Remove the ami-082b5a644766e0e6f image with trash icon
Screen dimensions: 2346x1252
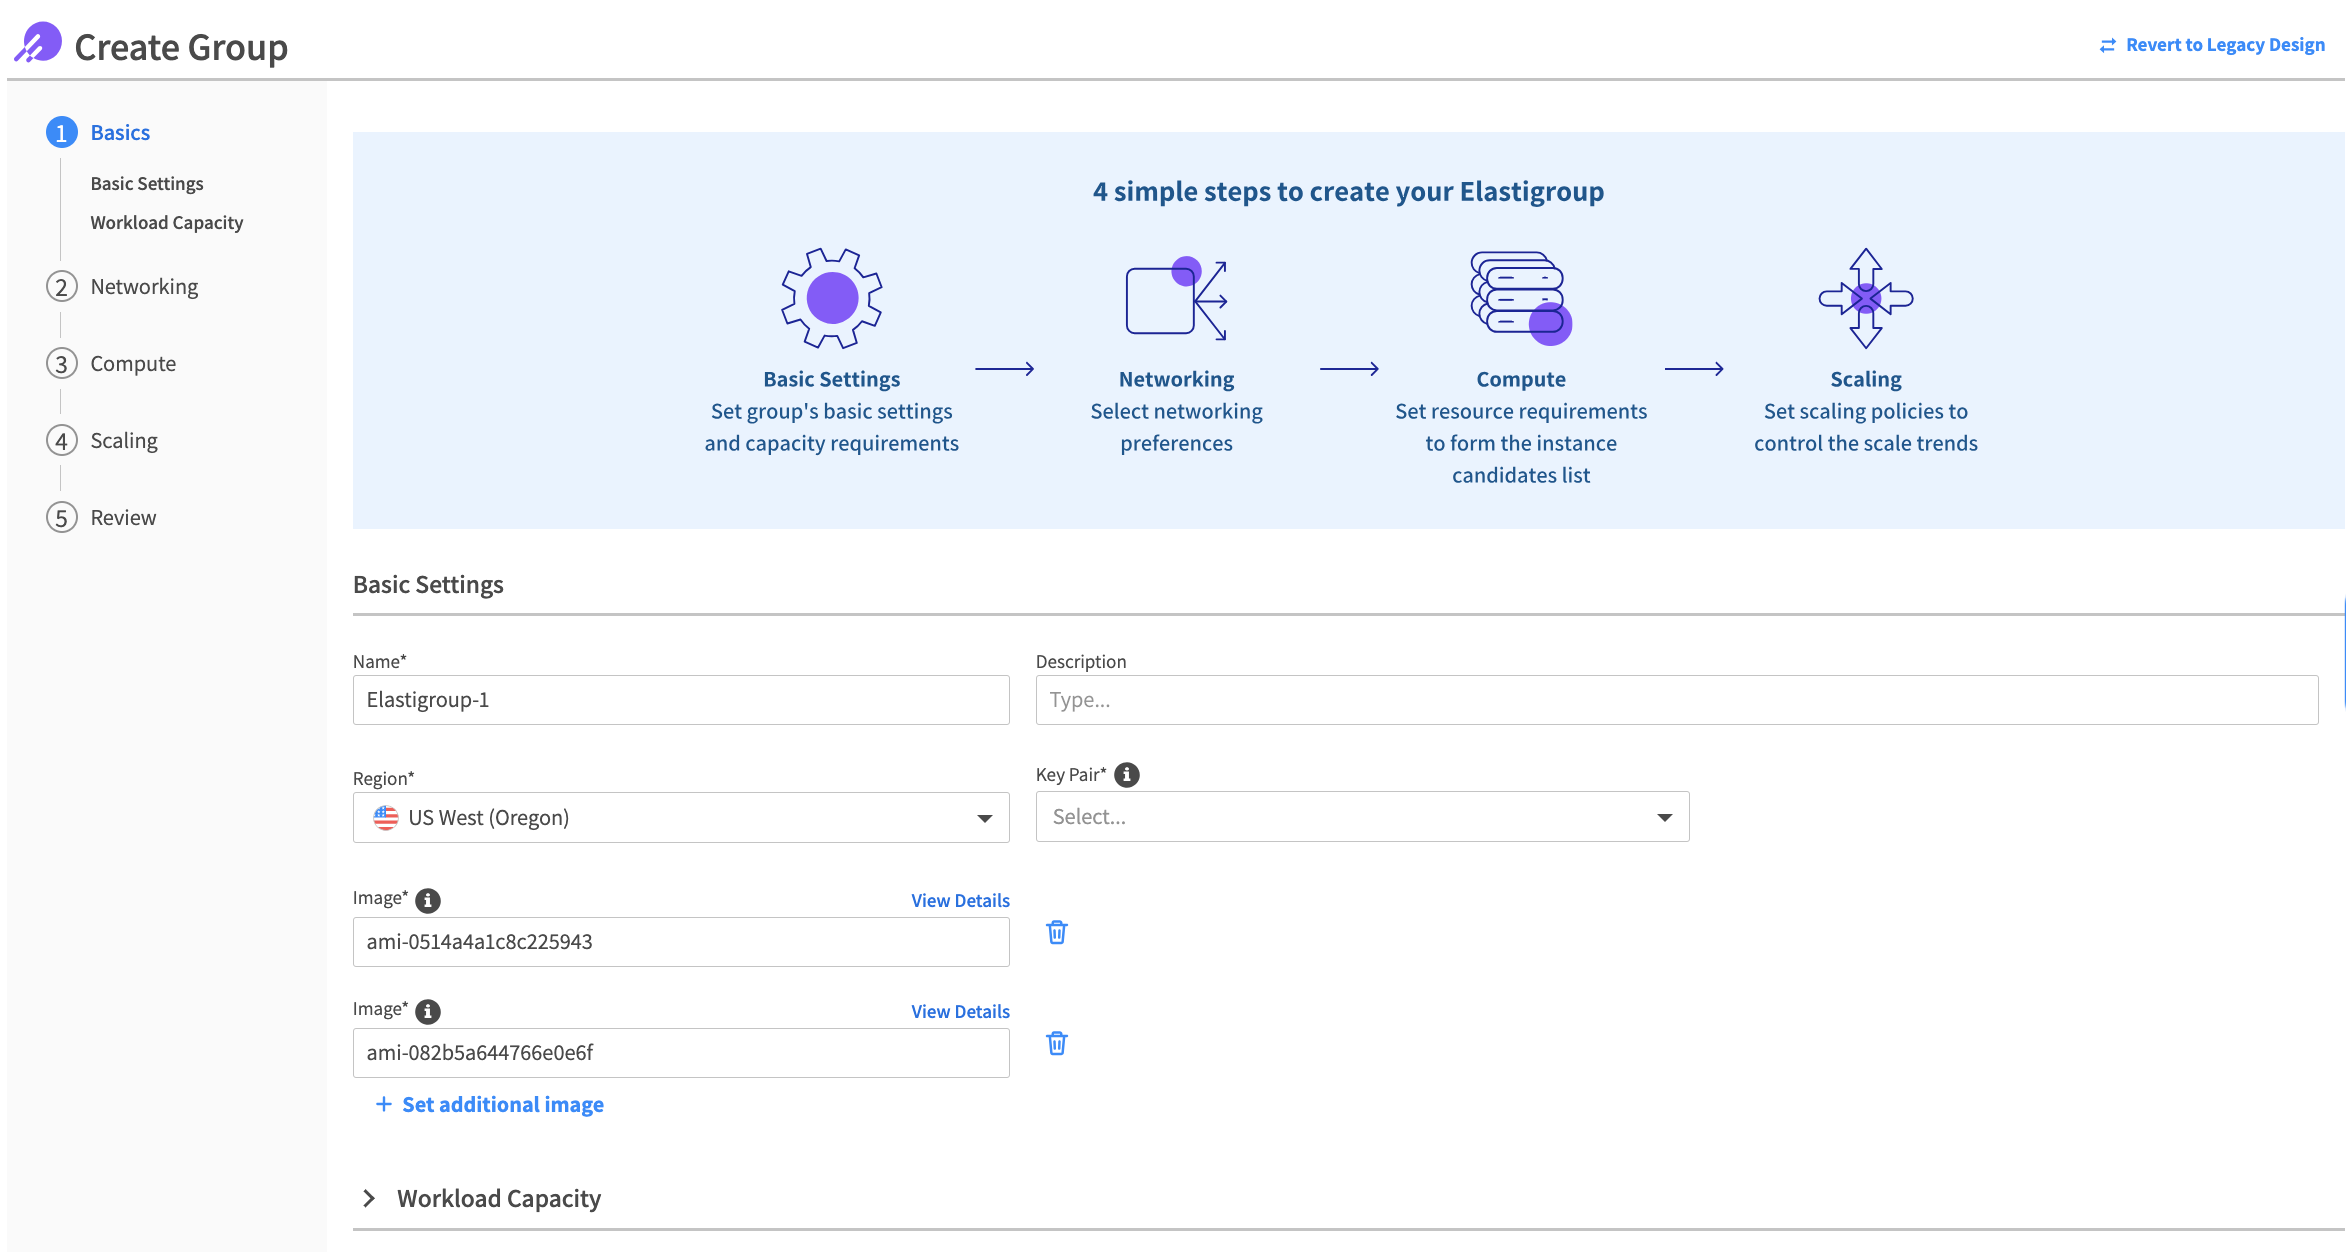click(x=1056, y=1044)
